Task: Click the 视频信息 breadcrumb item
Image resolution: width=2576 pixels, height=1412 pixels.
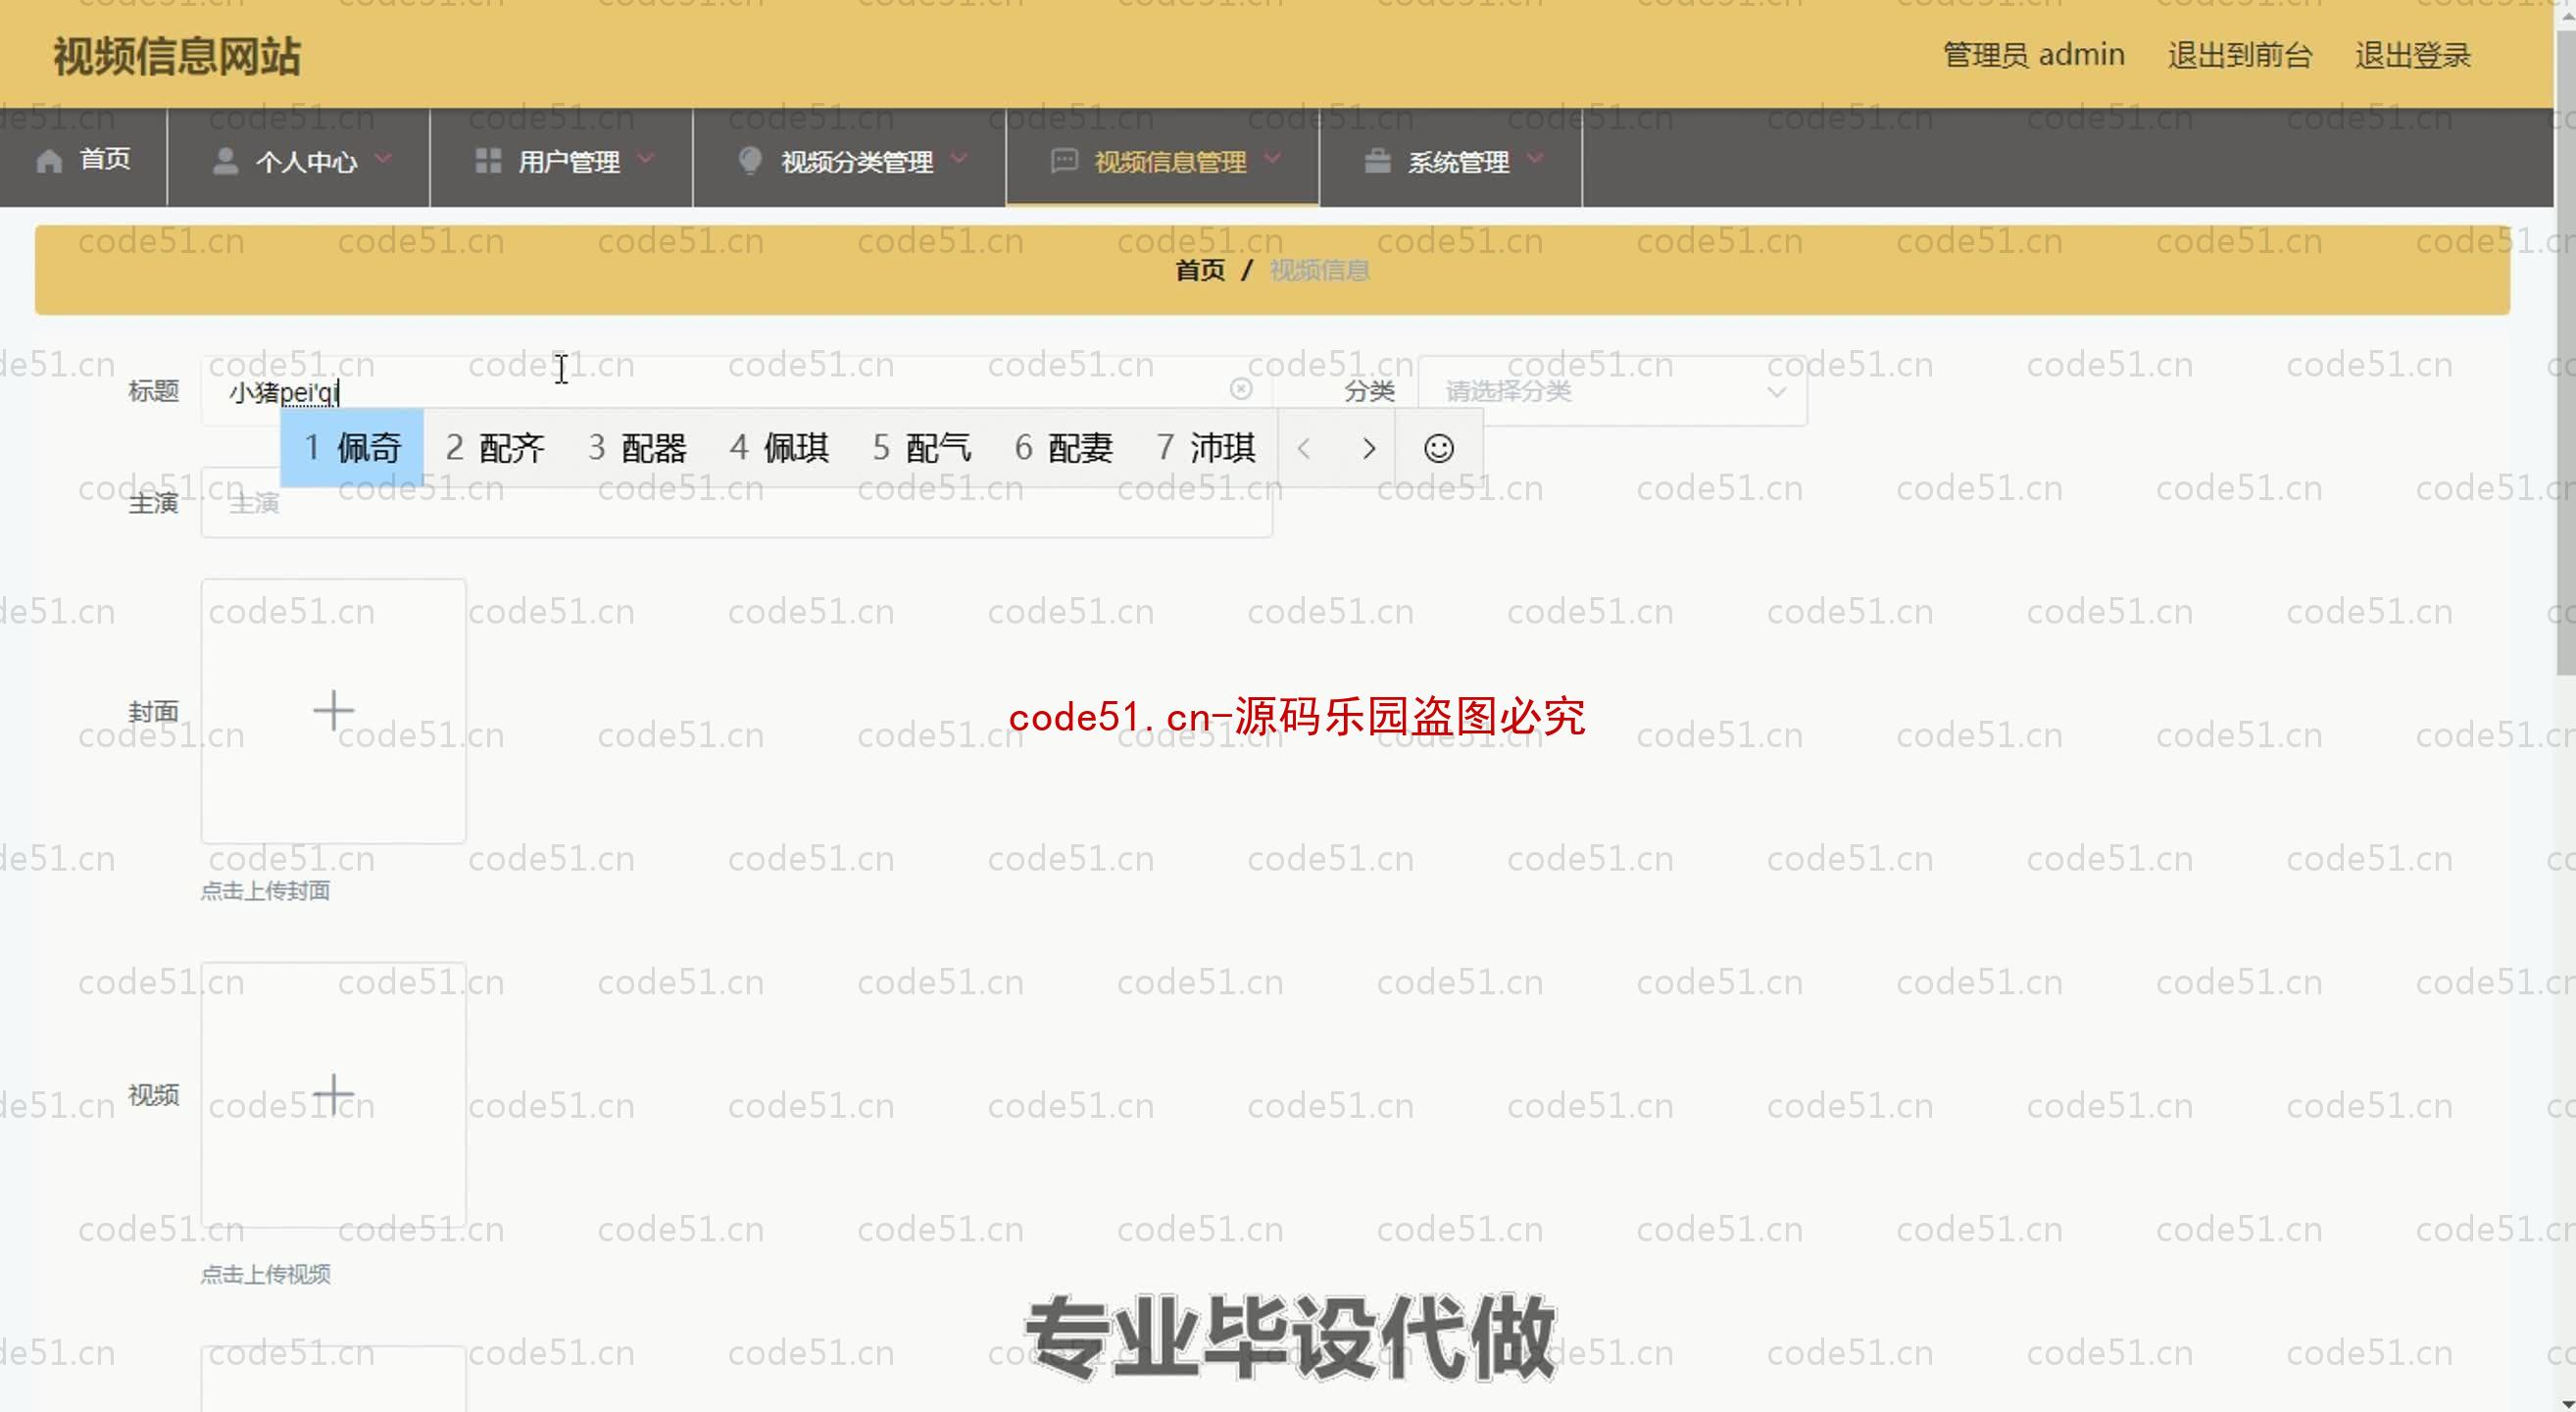Action: coord(1319,270)
